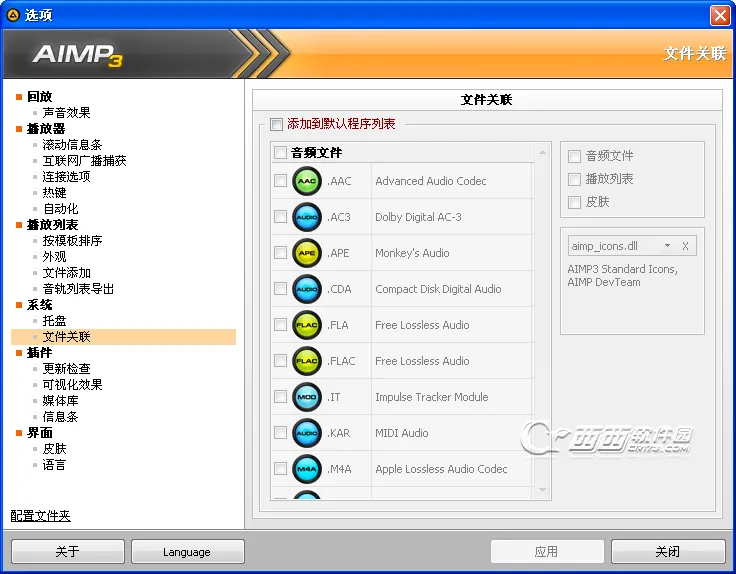Check the .FLA association checkbox
Image resolution: width=736 pixels, height=574 pixels.
280,325
